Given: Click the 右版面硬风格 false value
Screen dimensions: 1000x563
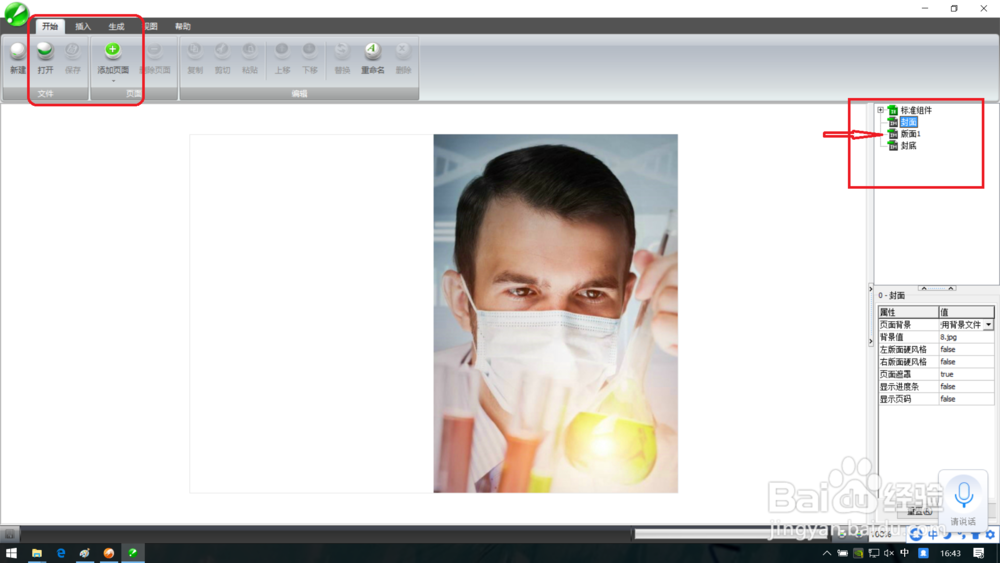Looking at the screenshot, I should click(x=966, y=362).
